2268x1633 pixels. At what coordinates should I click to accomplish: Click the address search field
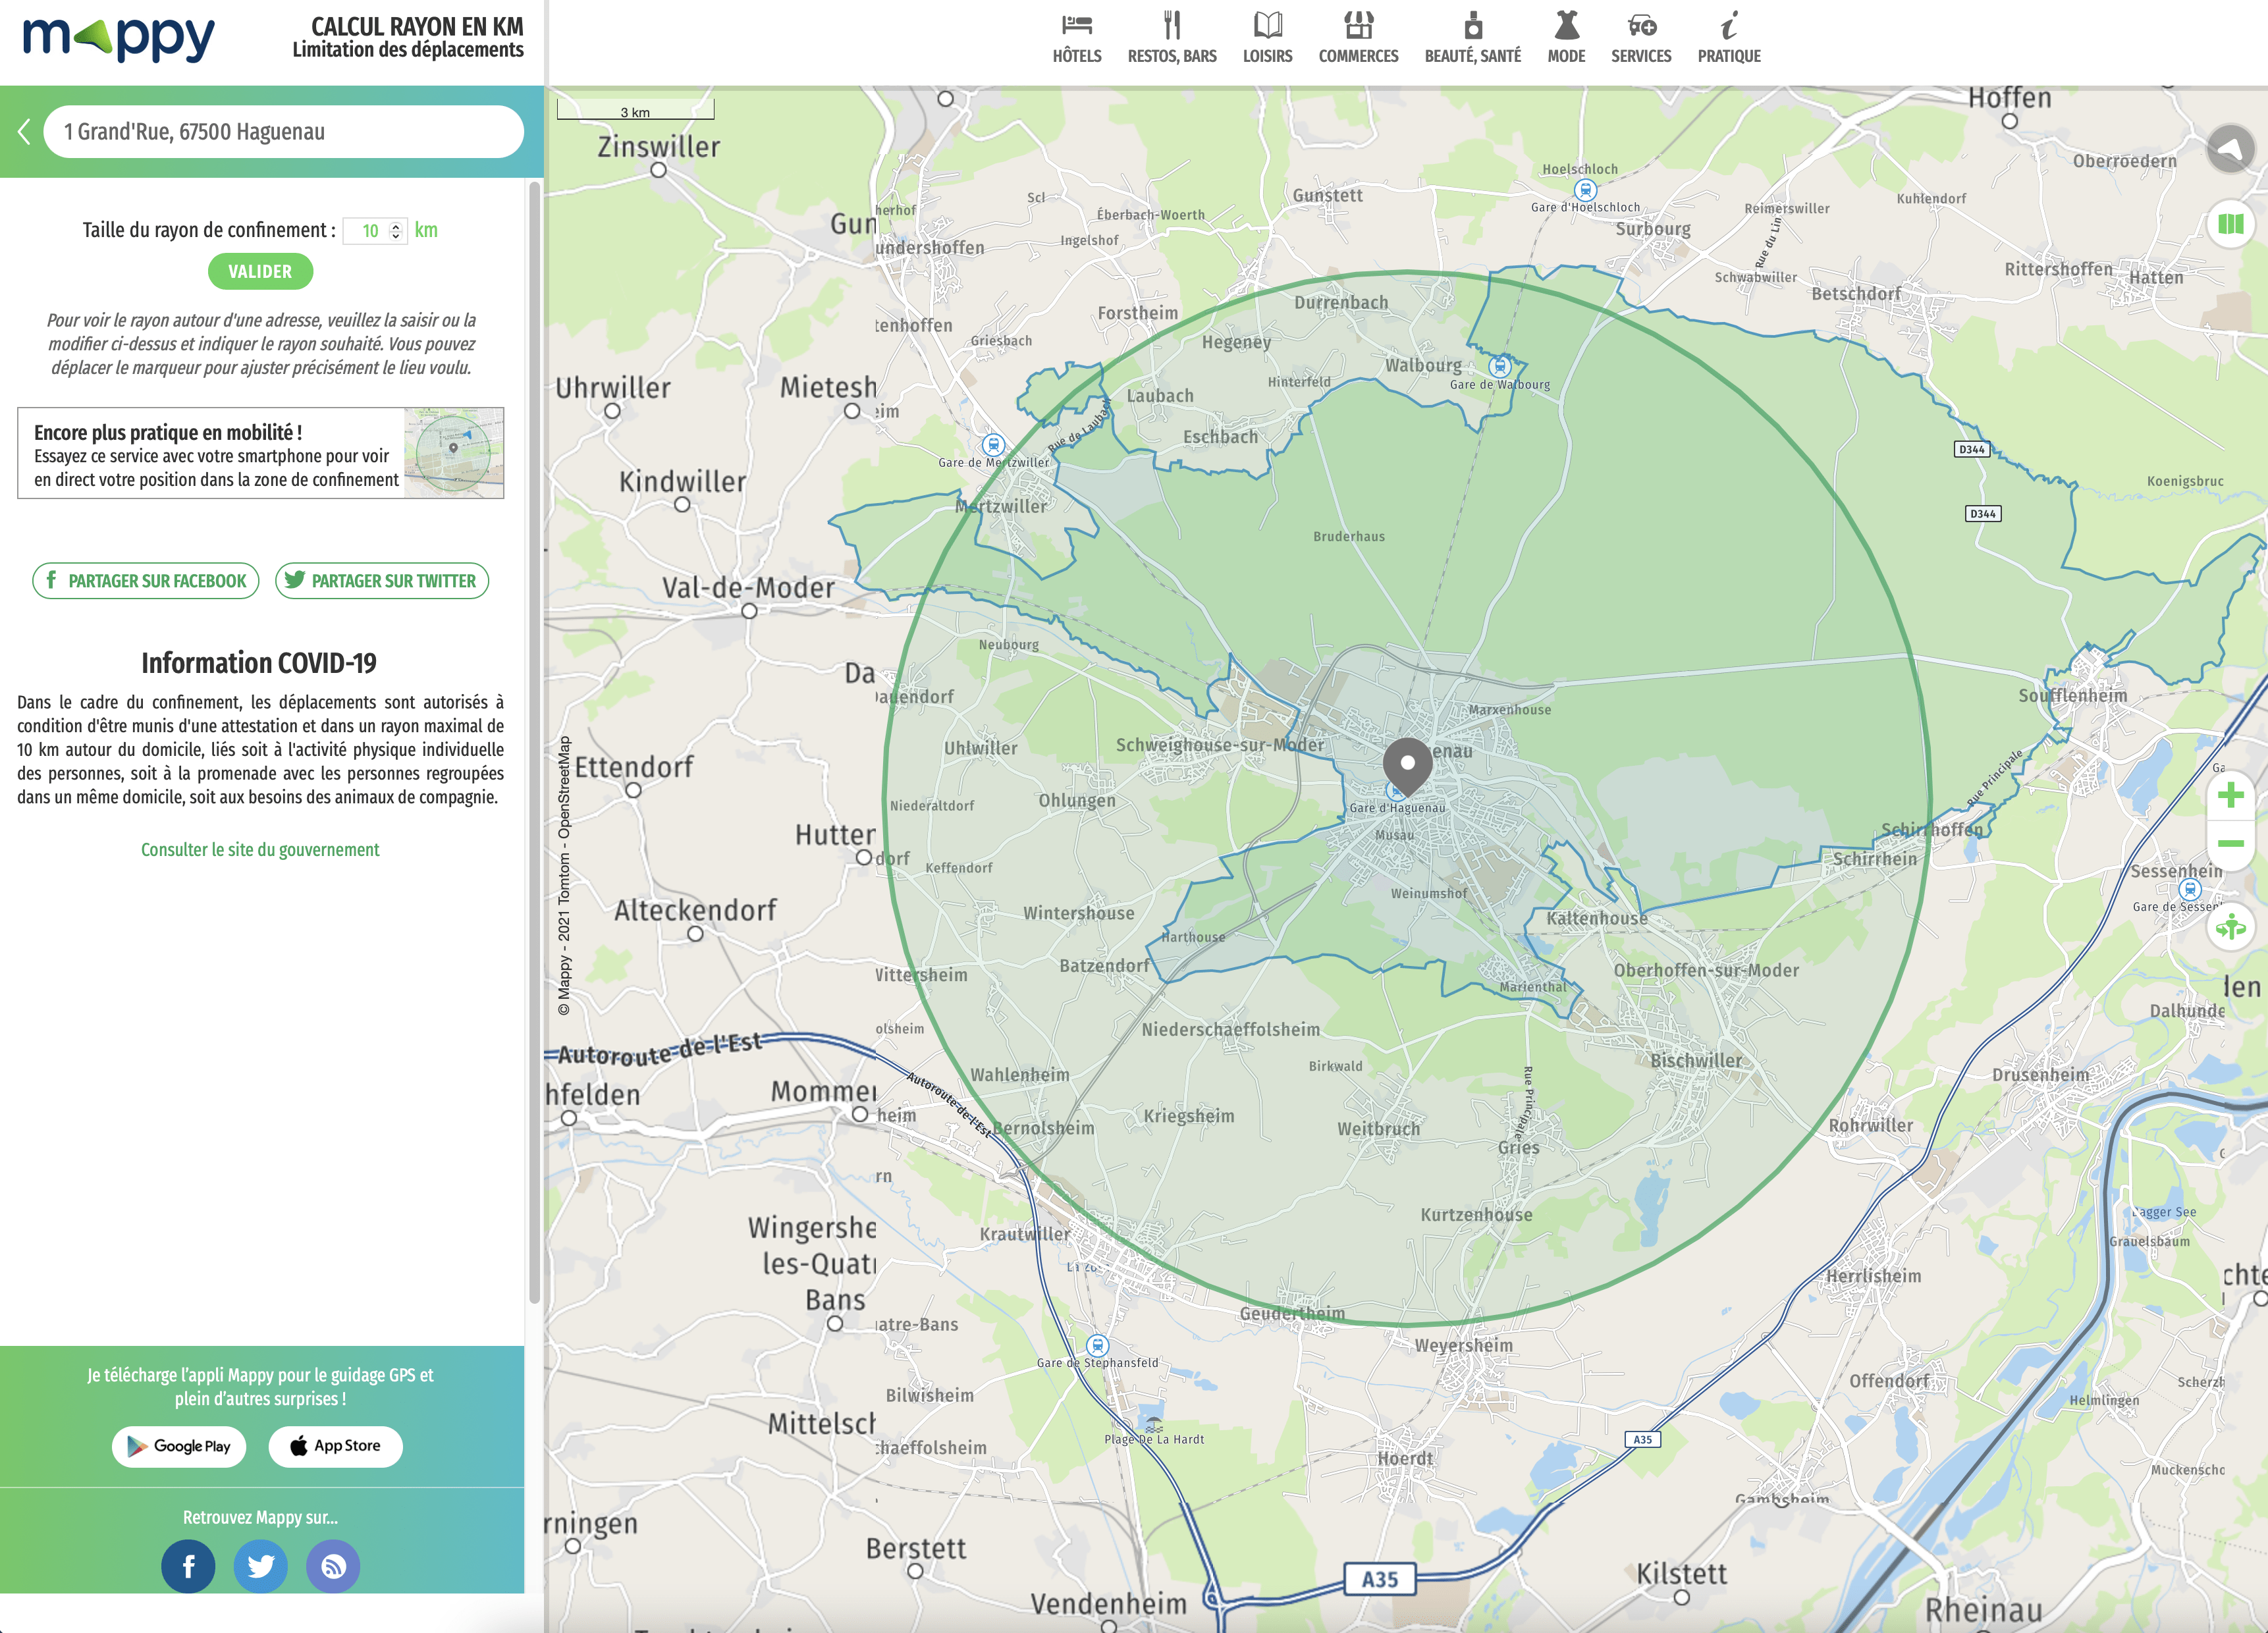click(283, 132)
